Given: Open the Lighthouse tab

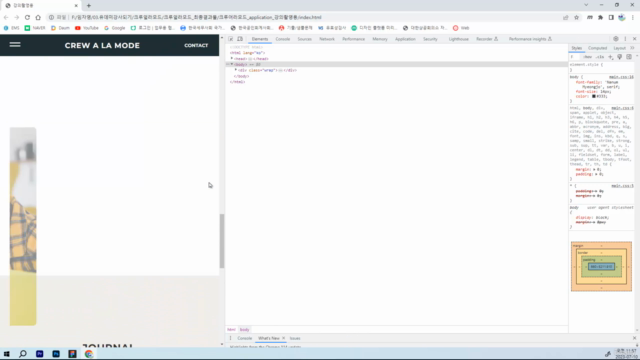Looking at the screenshot, I should click(x=459, y=39).
